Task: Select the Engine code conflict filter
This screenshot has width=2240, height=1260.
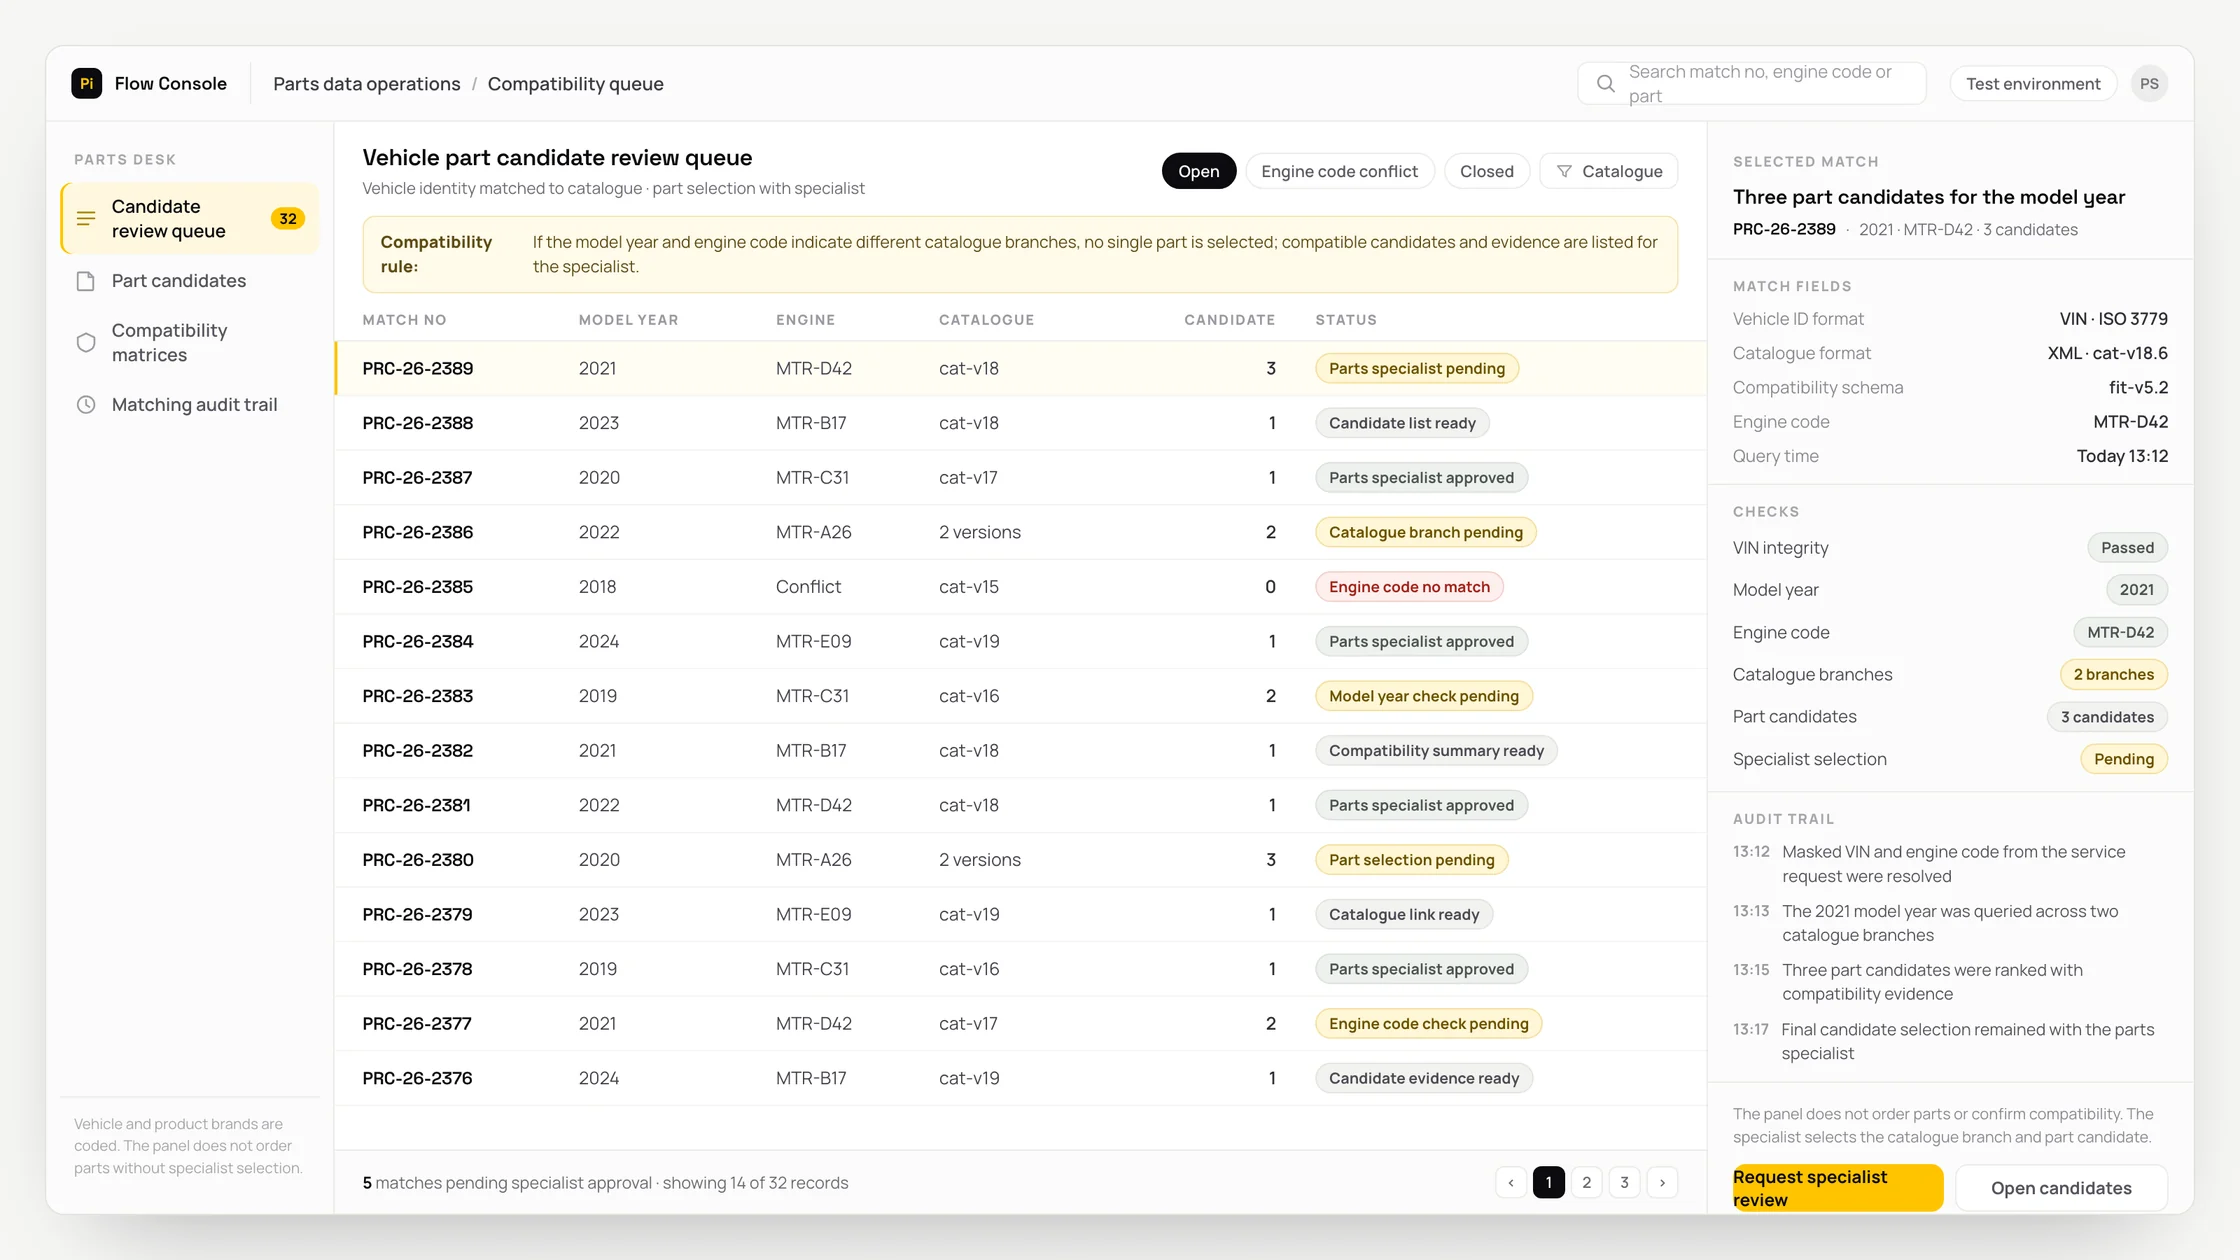Action: click(1339, 171)
